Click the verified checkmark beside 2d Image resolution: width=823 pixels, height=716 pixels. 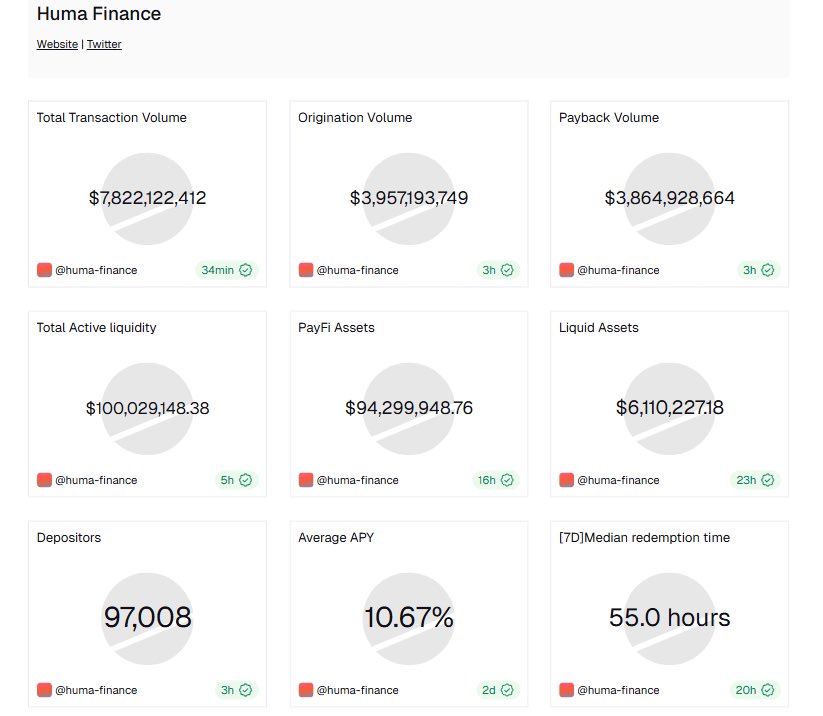(x=507, y=690)
